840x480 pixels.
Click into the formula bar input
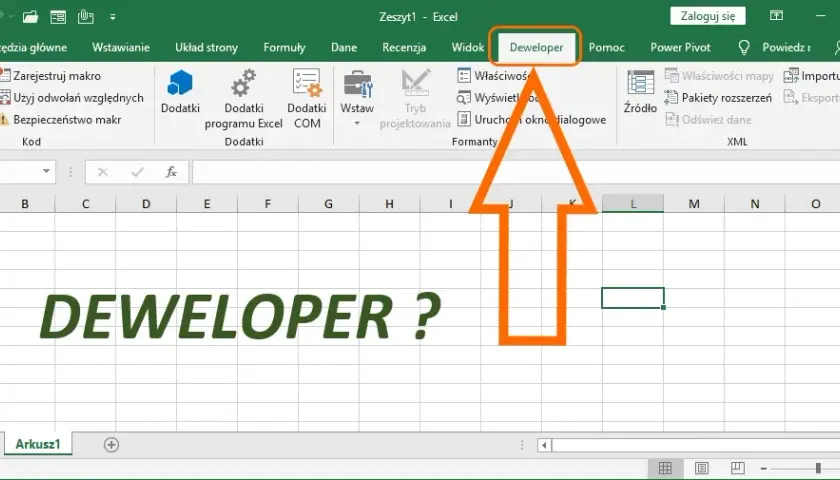click(516, 172)
